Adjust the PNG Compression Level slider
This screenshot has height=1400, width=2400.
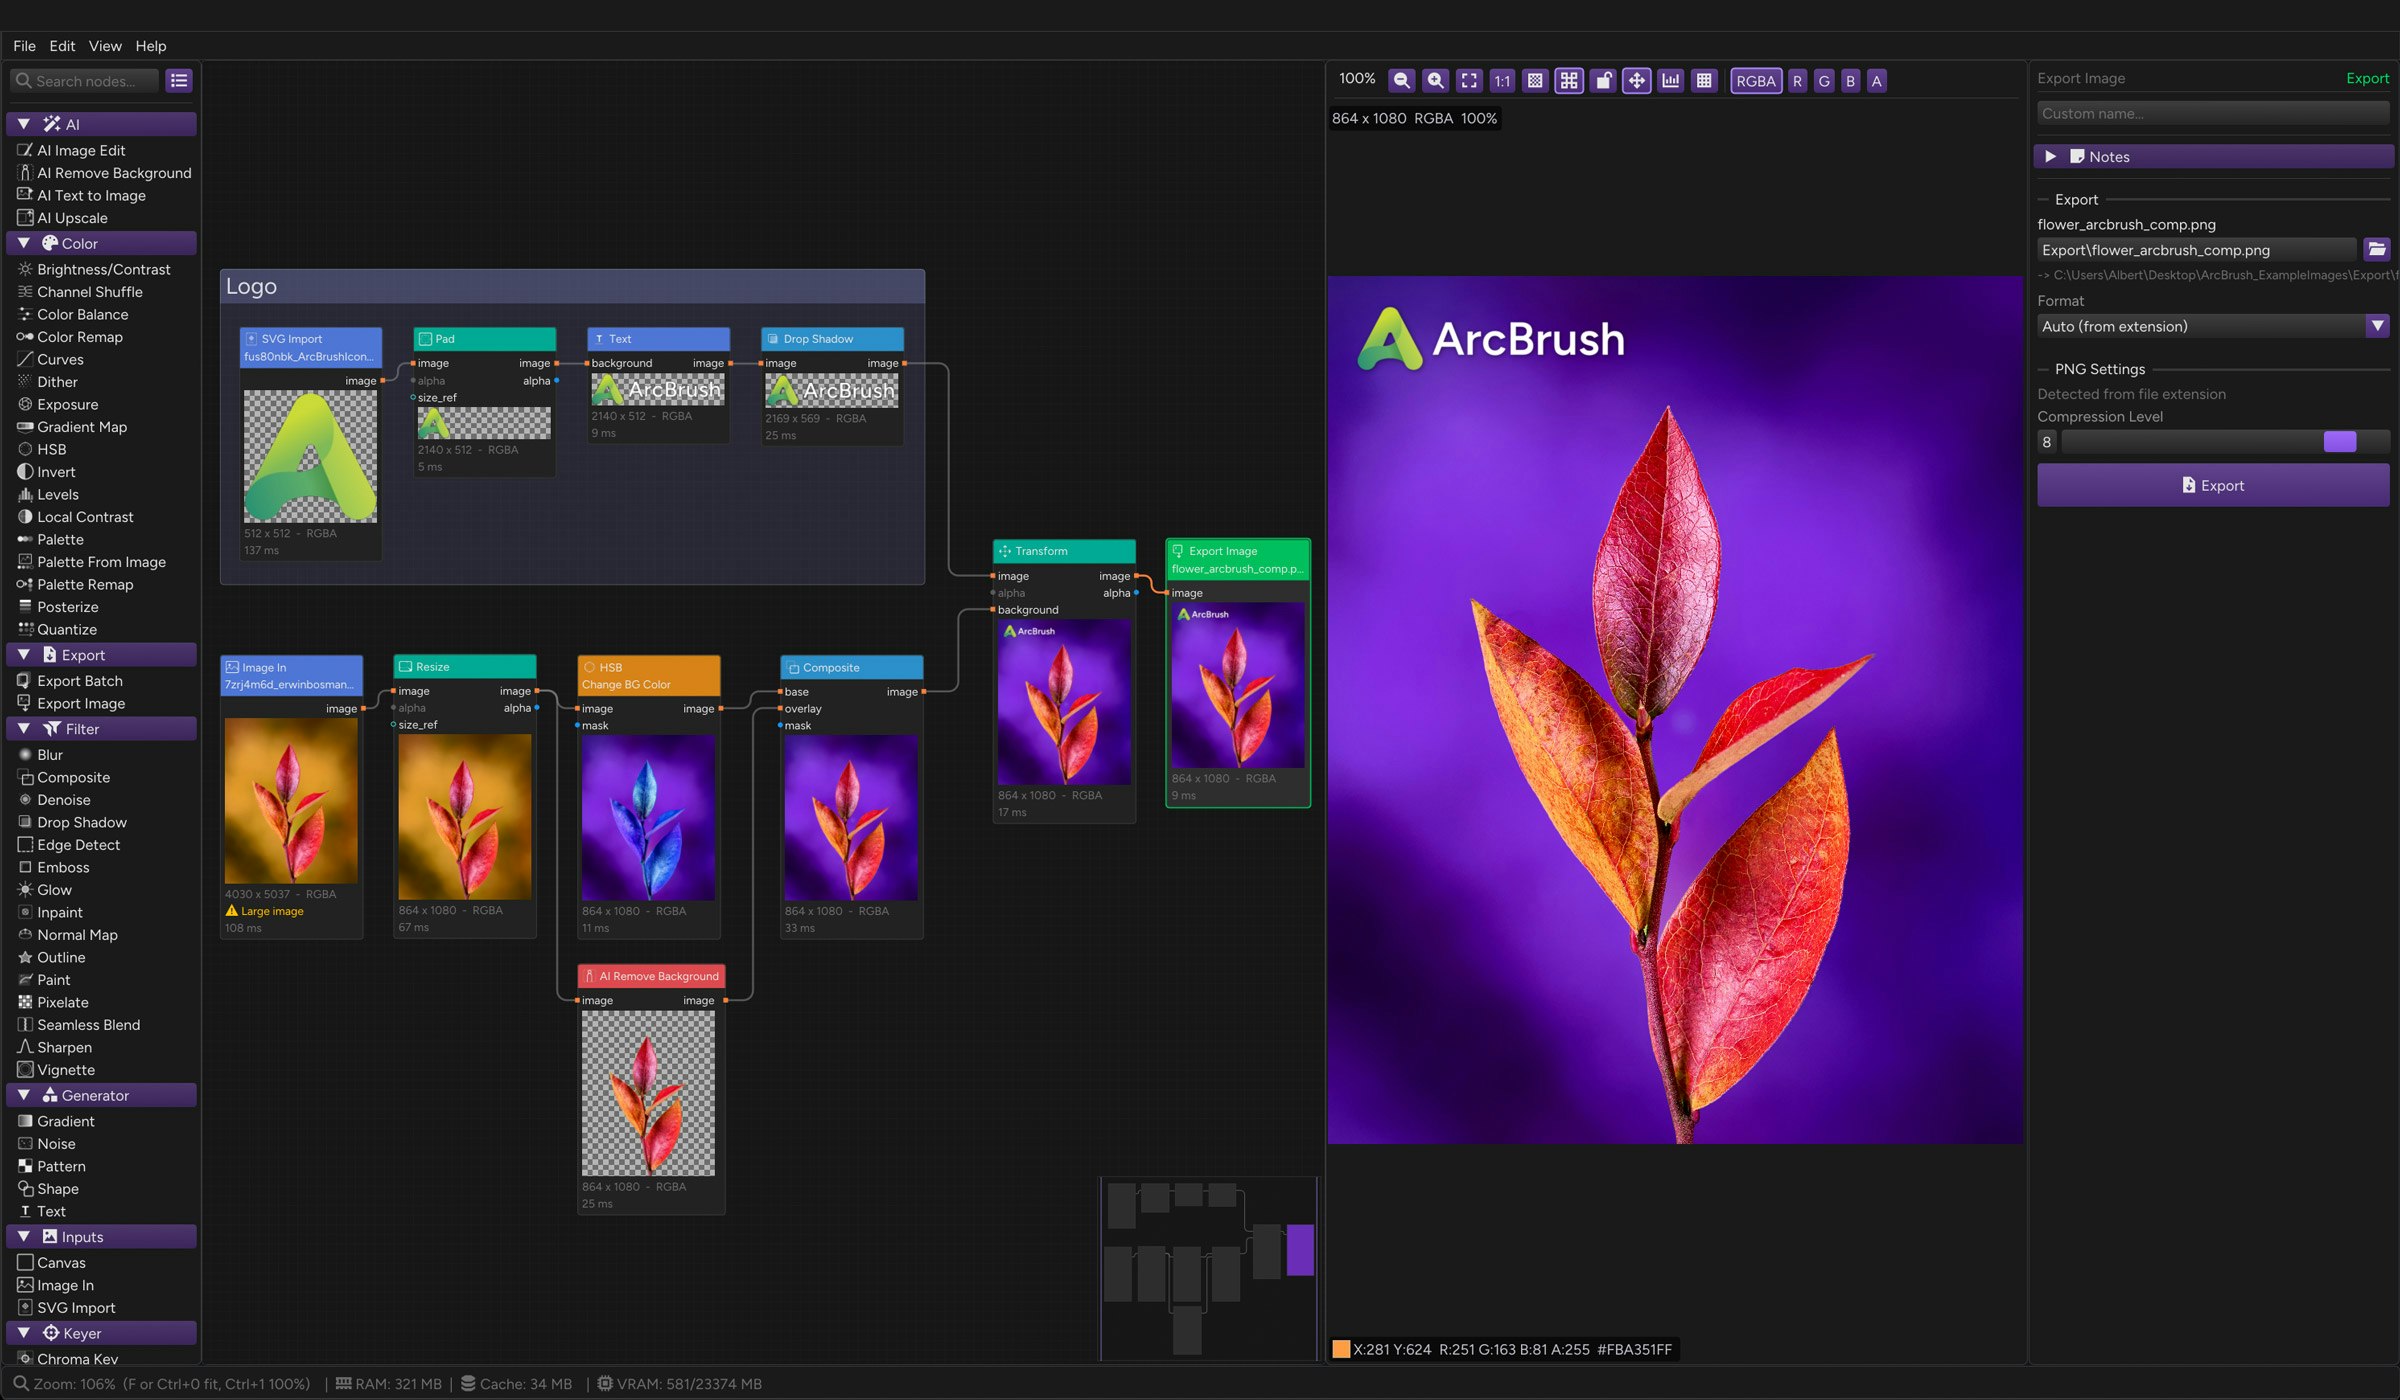pos(2341,440)
